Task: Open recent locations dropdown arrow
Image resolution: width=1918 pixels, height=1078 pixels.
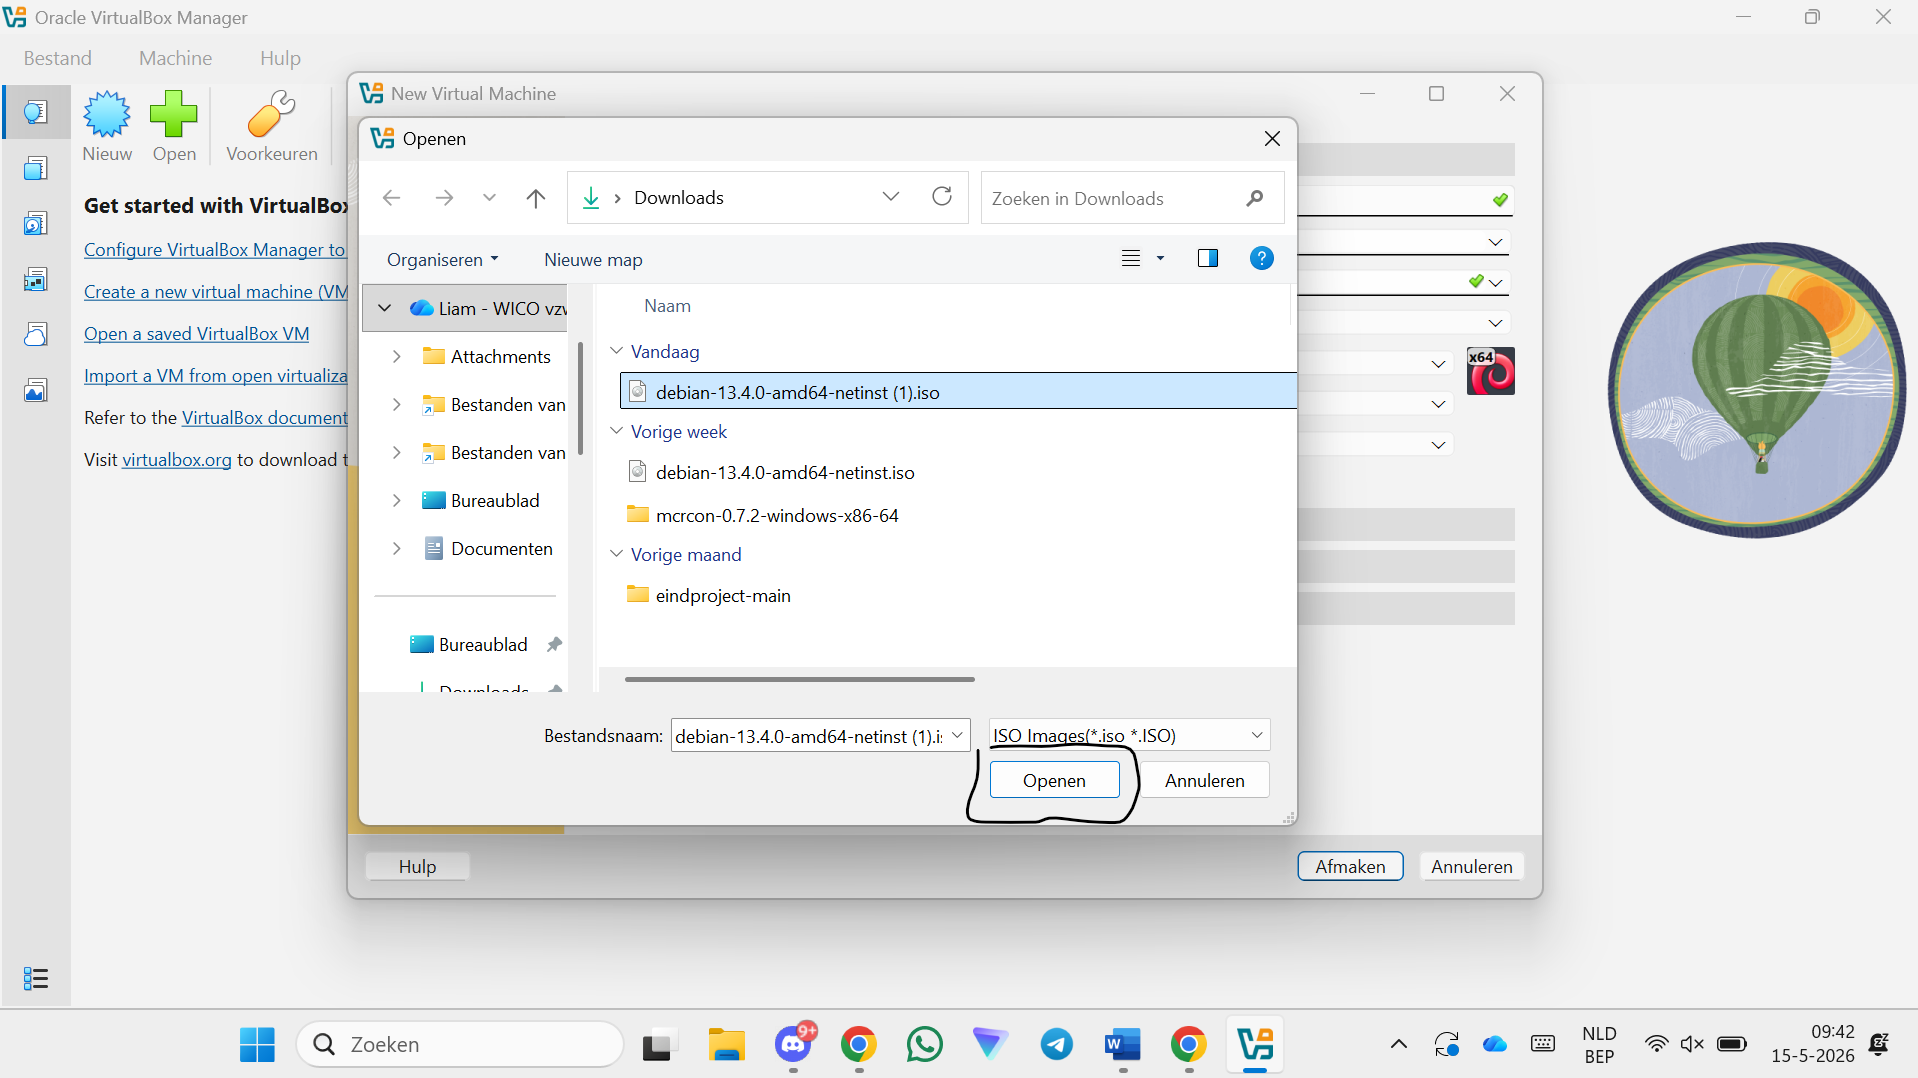Action: coord(489,198)
